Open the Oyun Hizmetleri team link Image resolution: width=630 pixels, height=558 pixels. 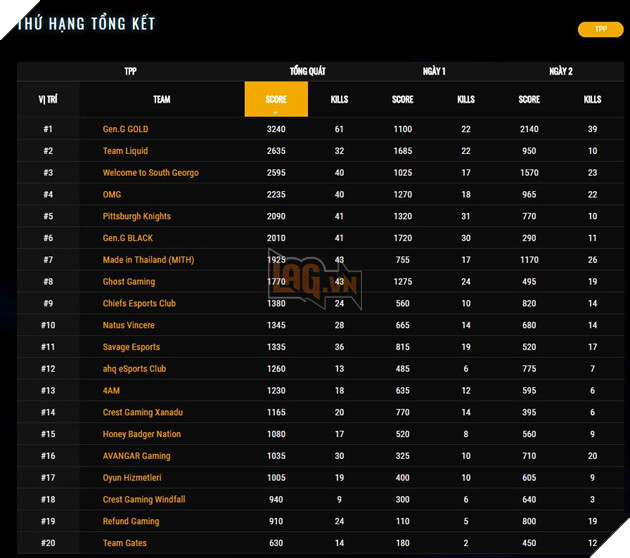(132, 478)
